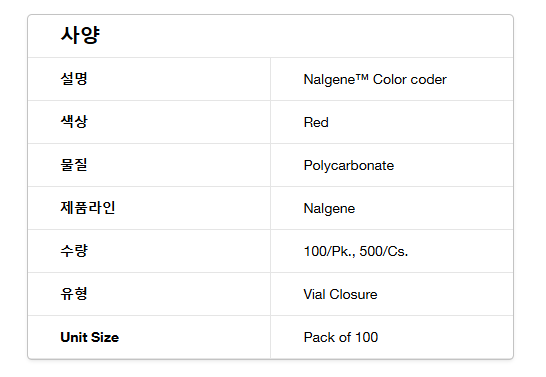Click the Pack of 100 value

(341, 337)
